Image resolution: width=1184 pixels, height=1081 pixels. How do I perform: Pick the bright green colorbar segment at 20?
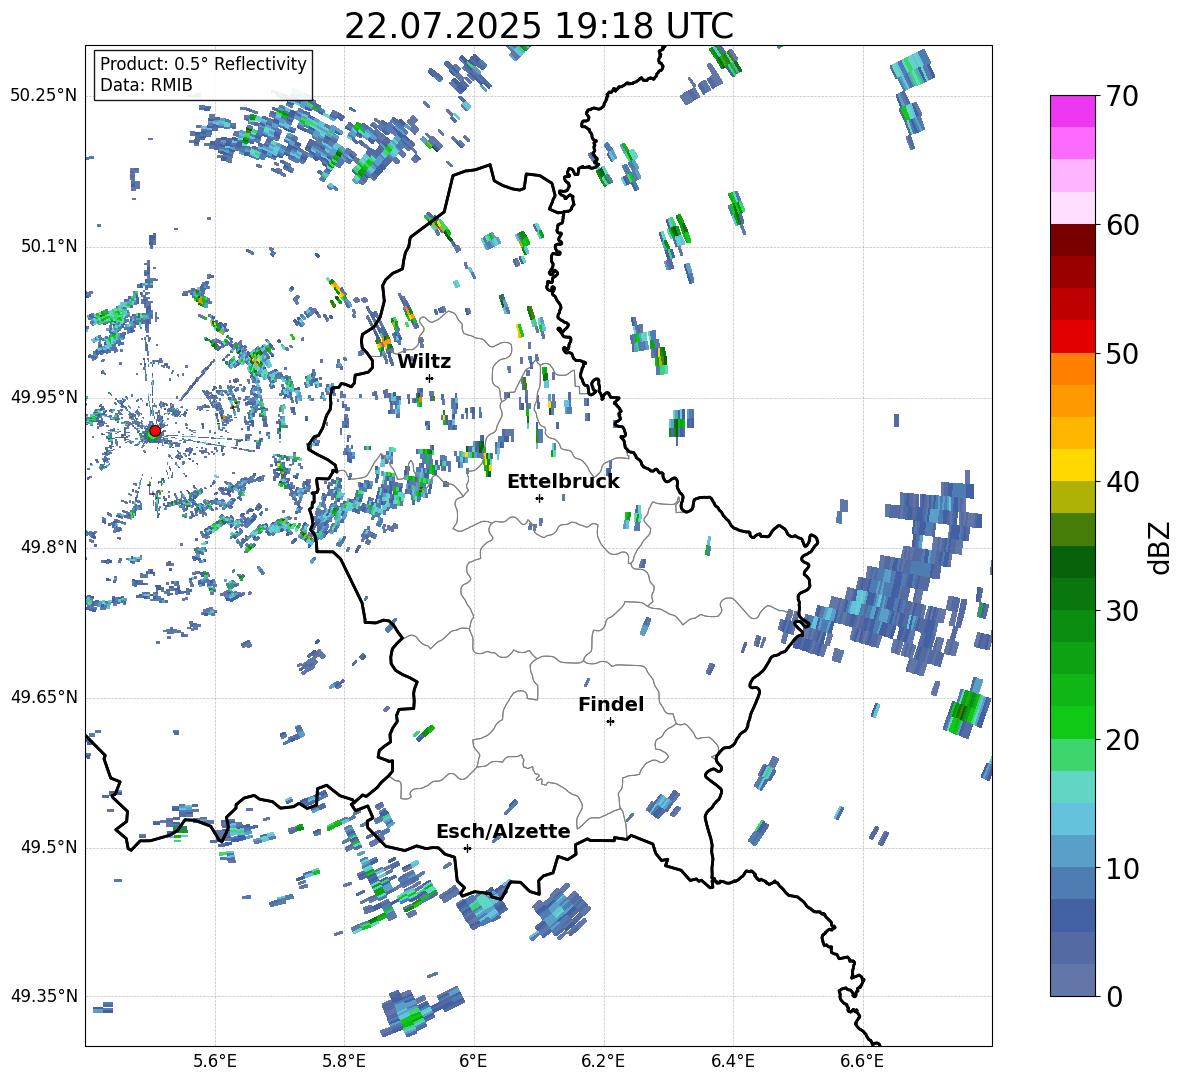click(1073, 722)
